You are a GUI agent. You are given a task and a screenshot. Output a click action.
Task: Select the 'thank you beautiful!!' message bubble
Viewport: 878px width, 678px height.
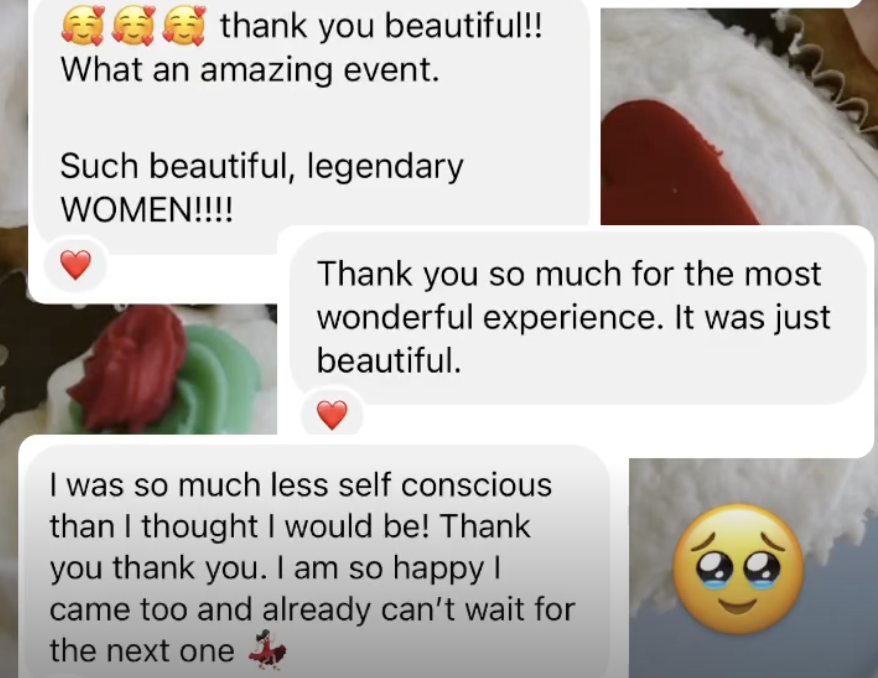[311, 120]
